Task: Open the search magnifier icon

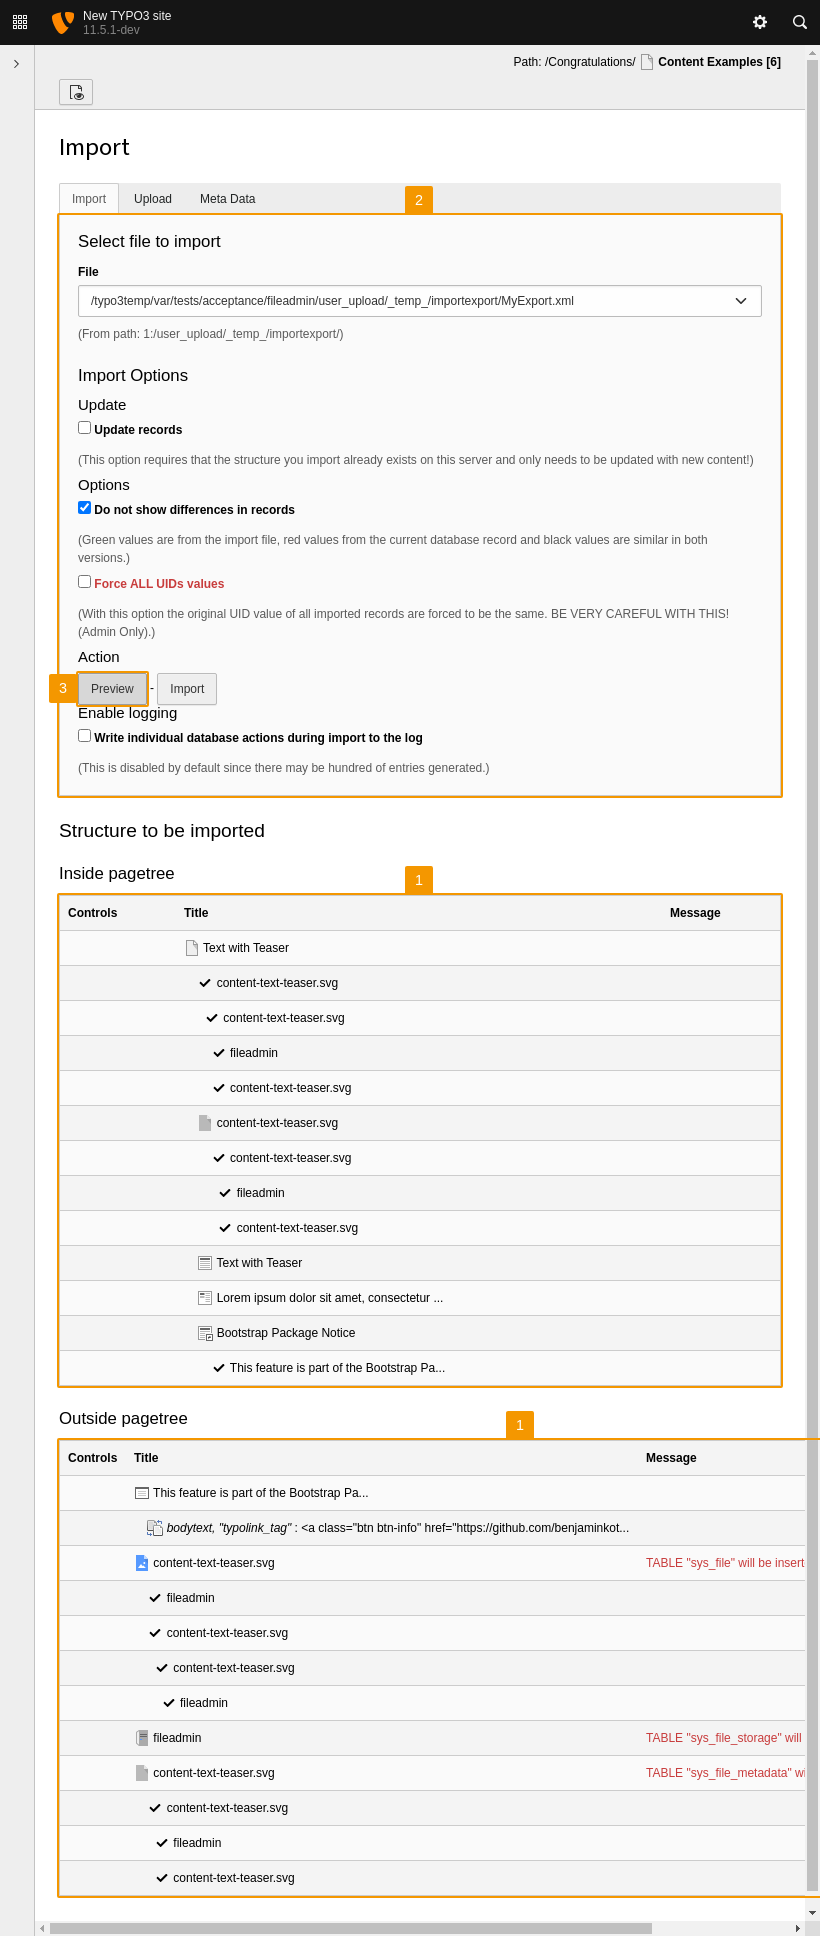Action: 800,22
